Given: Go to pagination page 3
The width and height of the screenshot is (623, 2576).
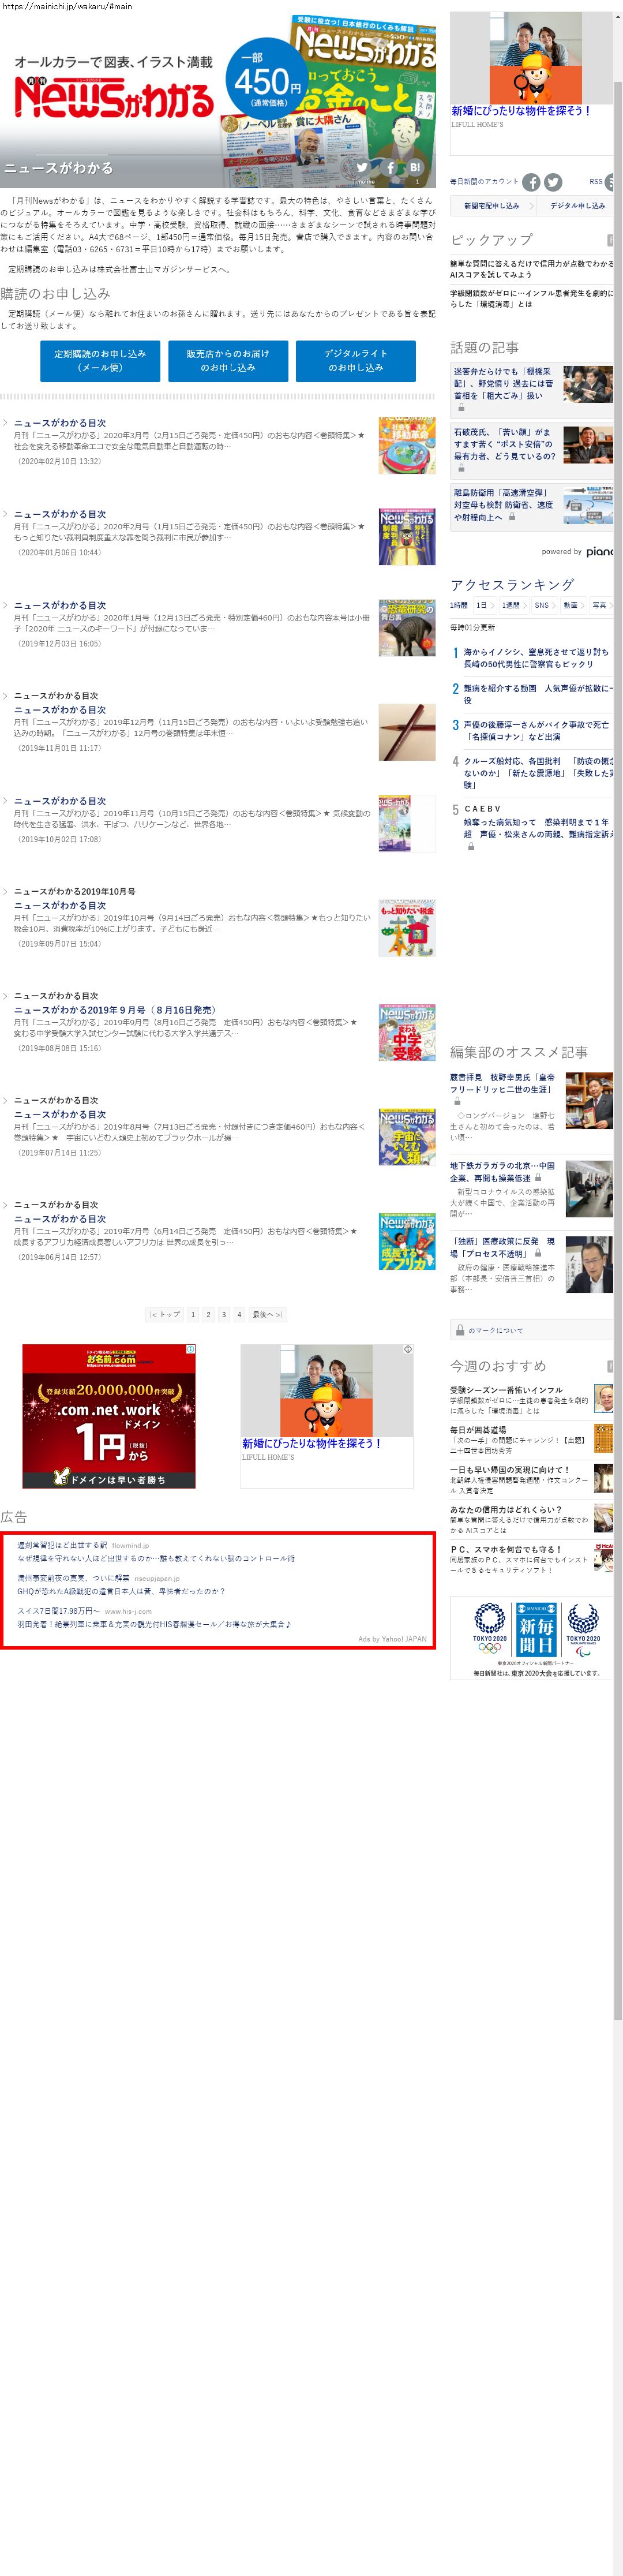Looking at the screenshot, I should tap(223, 1314).
